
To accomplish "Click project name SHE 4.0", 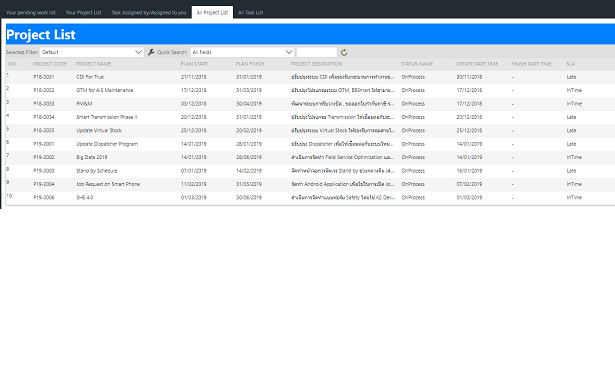I will (x=85, y=198).
